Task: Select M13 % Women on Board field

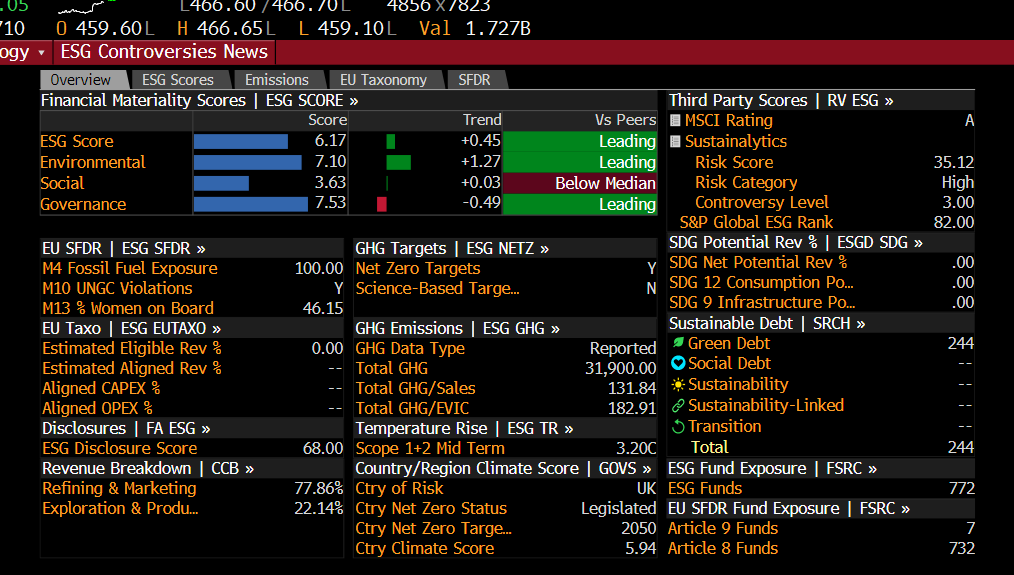Action: pyautogui.click(x=193, y=309)
